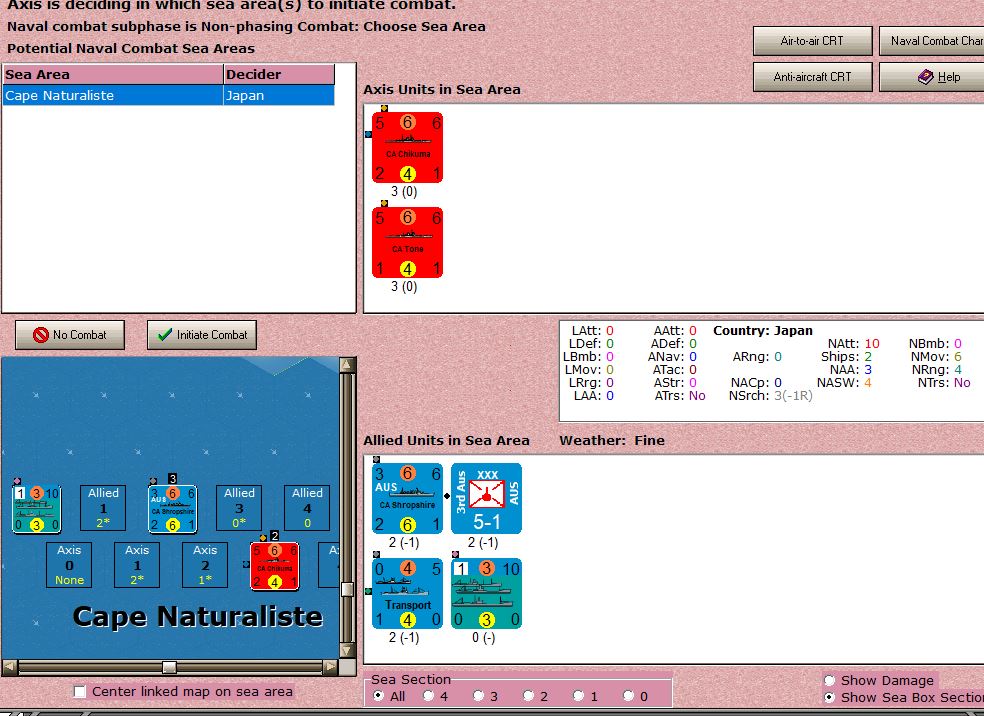This screenshot has width=984, height=716.
Task: Click the Axis Units in Sea Area heading
Action: (x=442, y=90)
